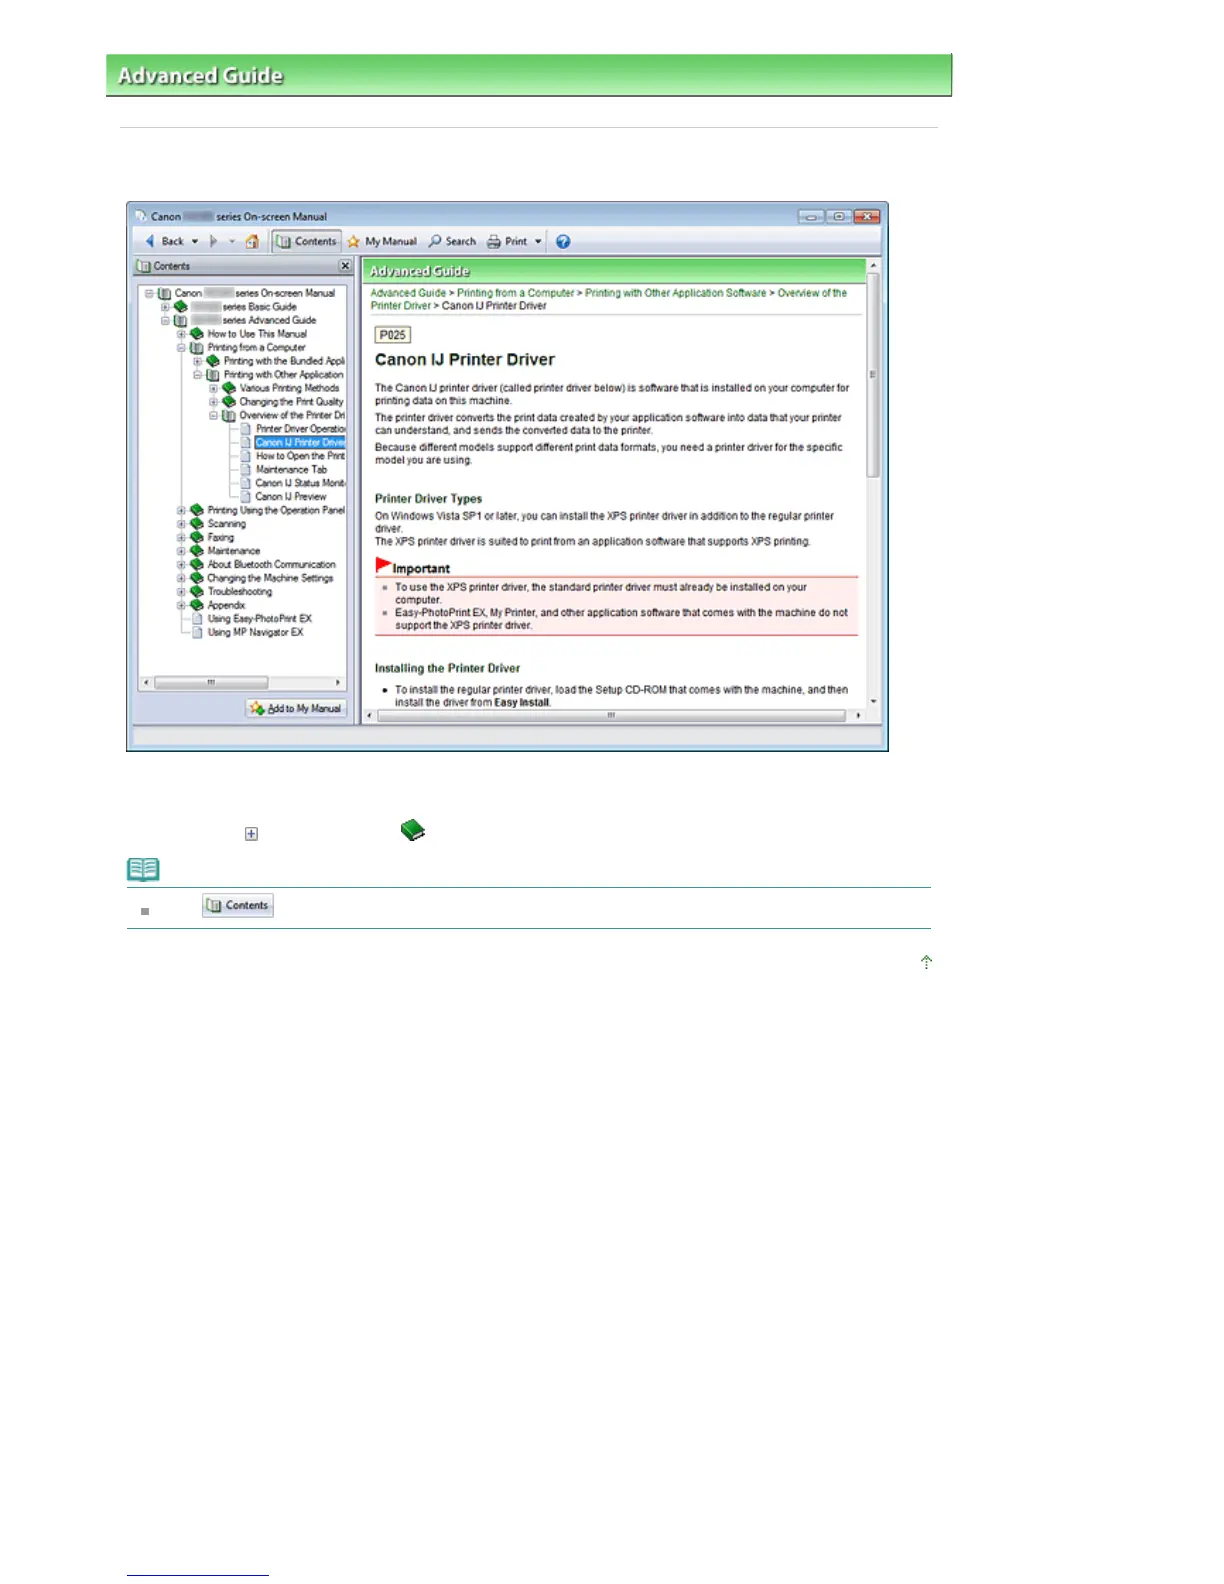This screenshot has width=1224, height=1584.
Task: Click the Faxing book icon
Action: pos(197,537)
